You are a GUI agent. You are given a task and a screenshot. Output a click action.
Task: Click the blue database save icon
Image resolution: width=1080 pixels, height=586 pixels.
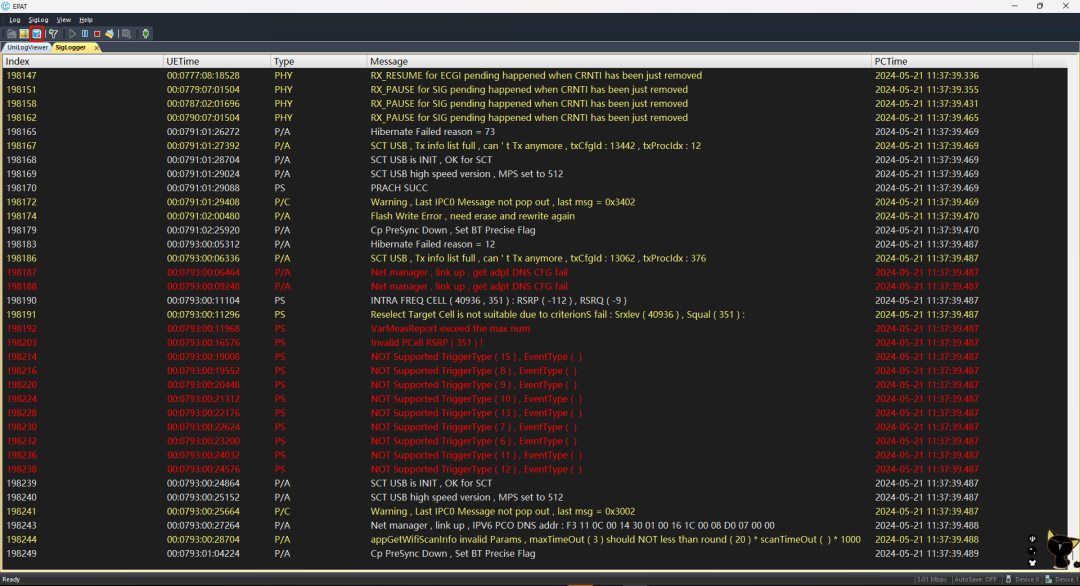(x=37, y=34)
